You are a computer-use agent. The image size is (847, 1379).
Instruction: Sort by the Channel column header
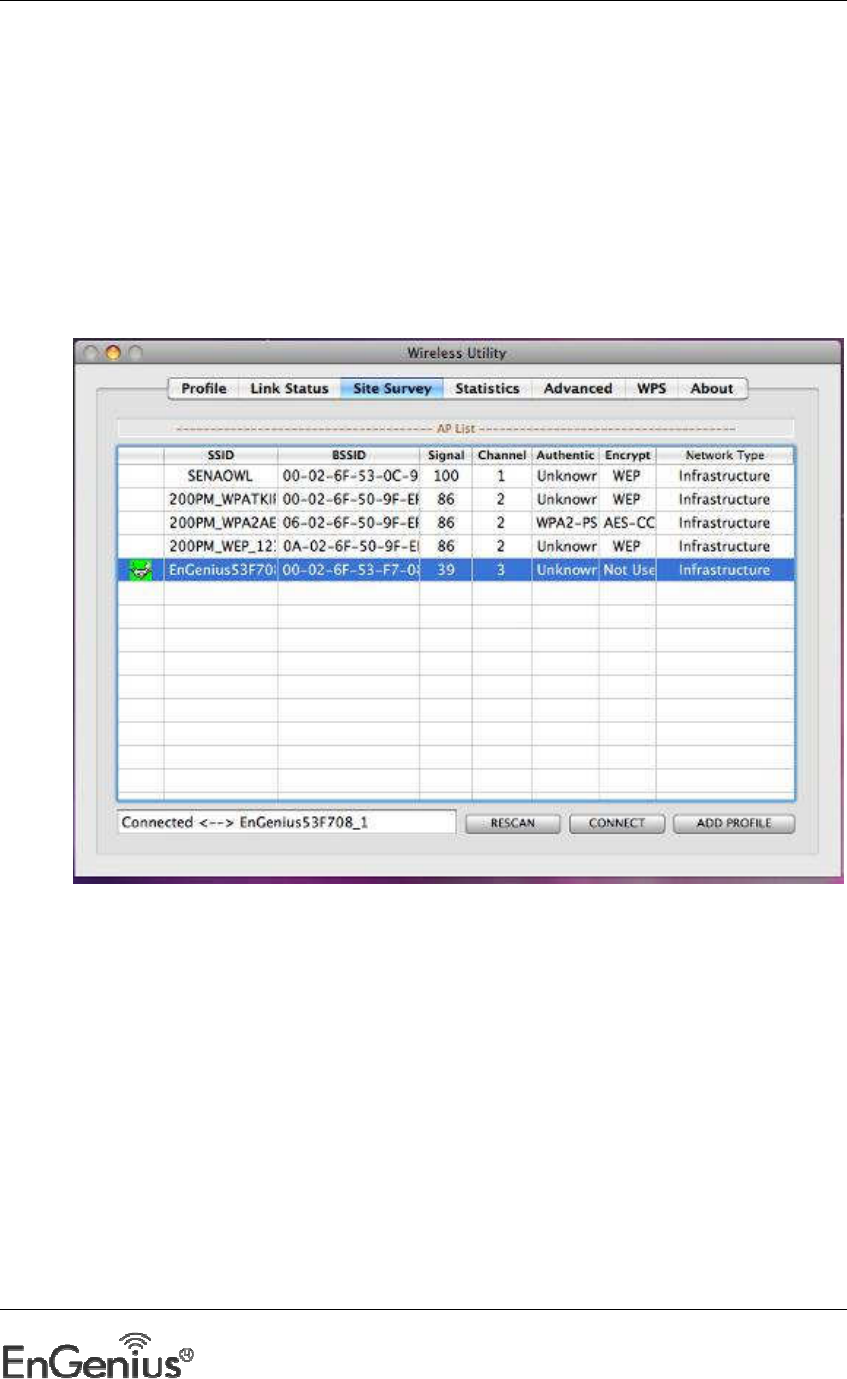[502, 456]
